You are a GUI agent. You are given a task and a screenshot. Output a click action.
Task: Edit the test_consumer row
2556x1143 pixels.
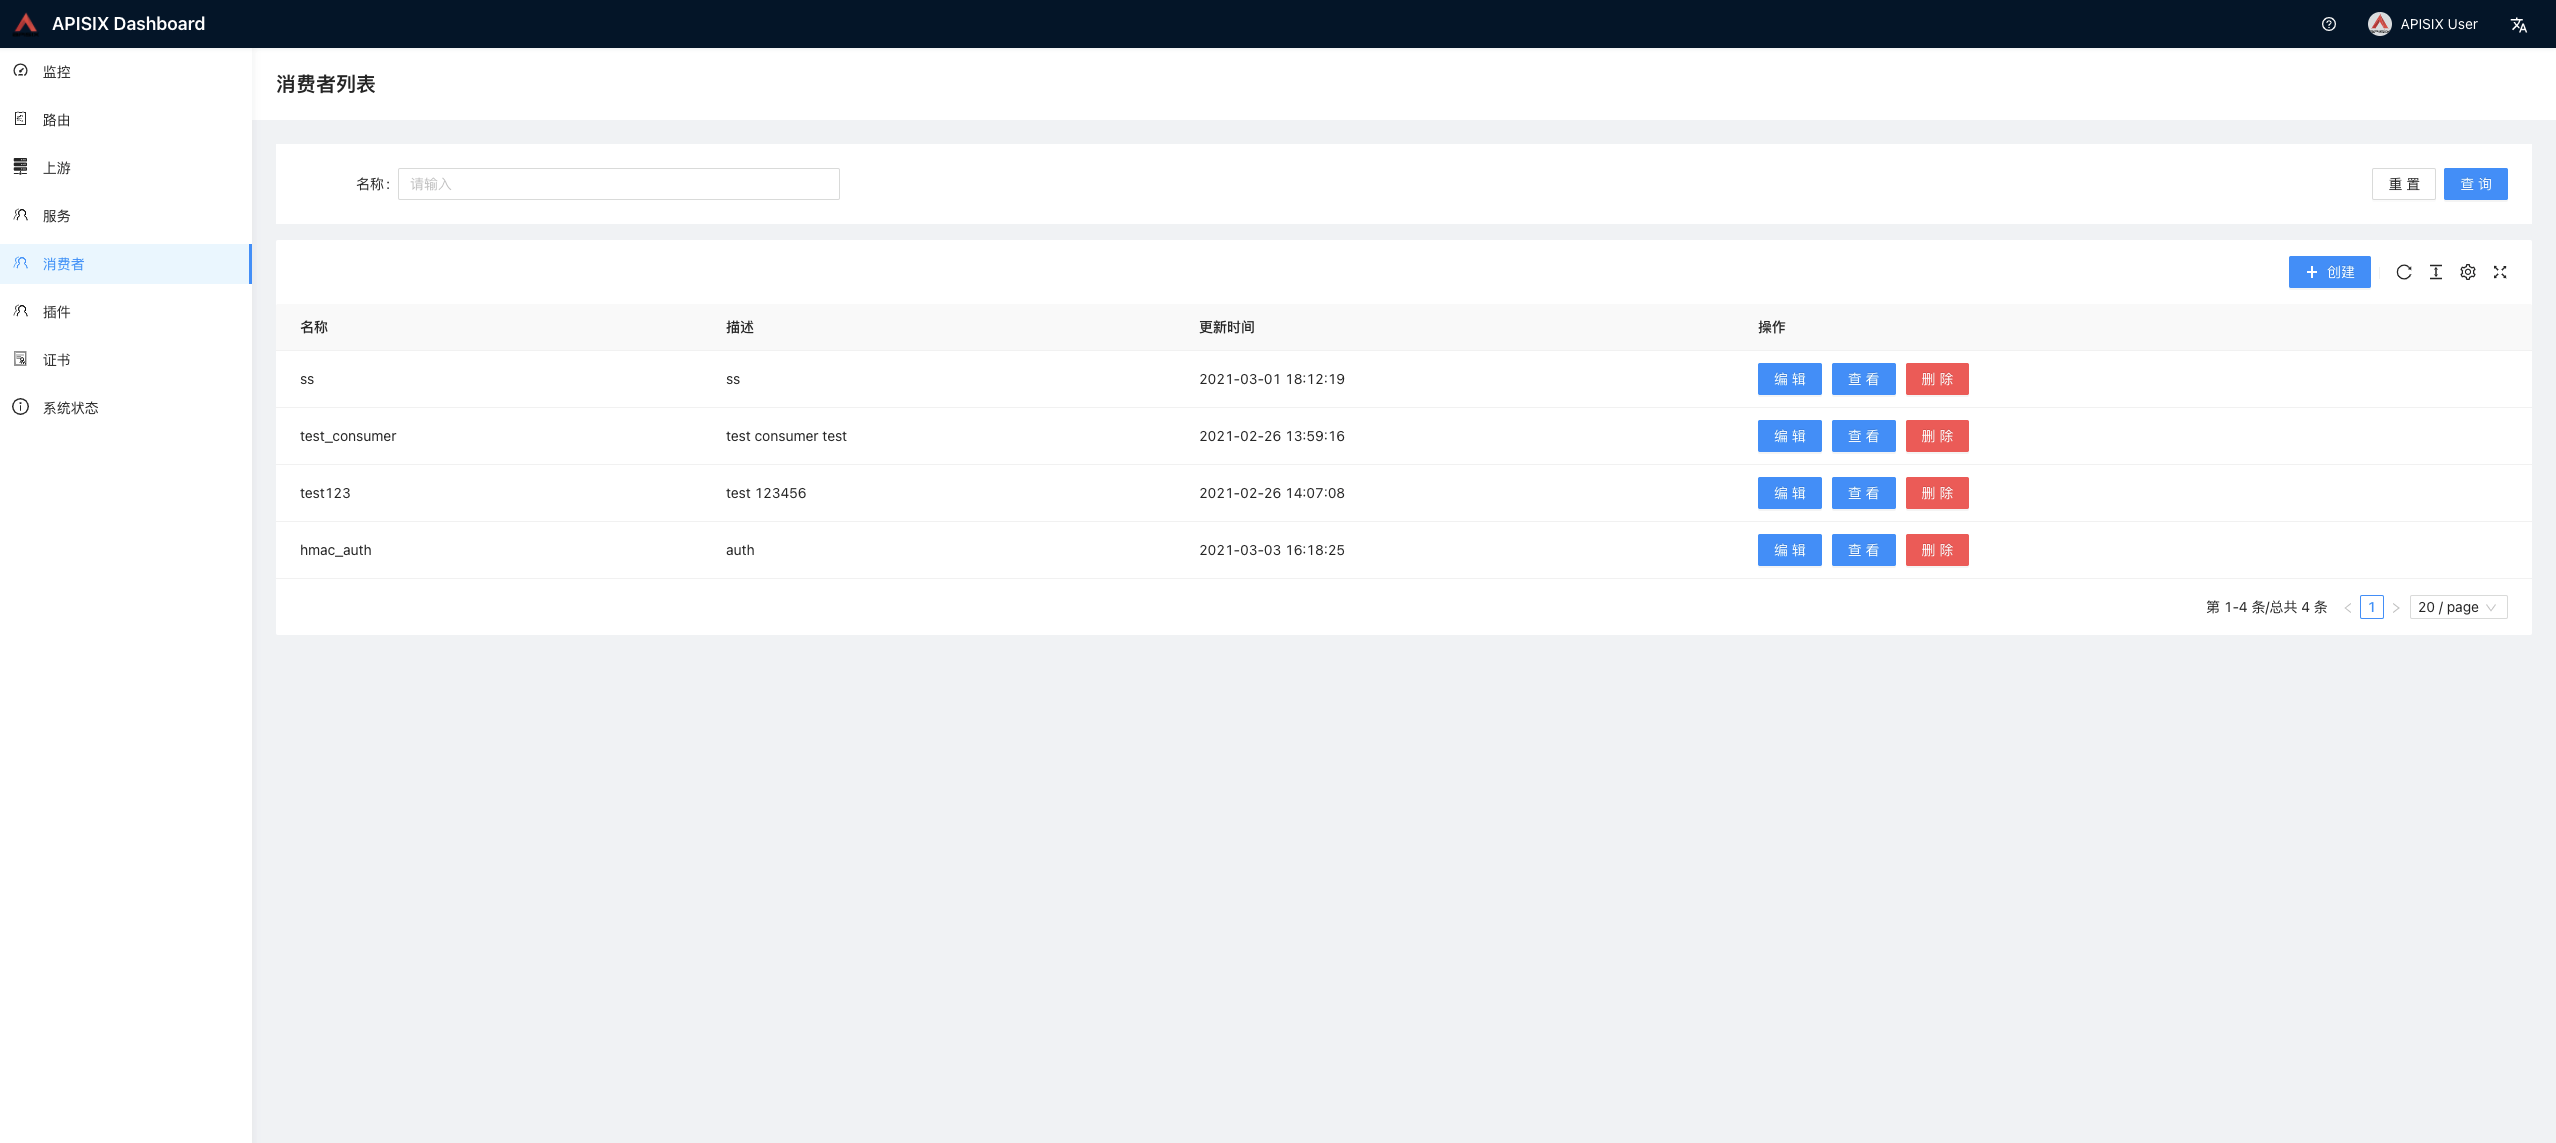click(1789, 436)
